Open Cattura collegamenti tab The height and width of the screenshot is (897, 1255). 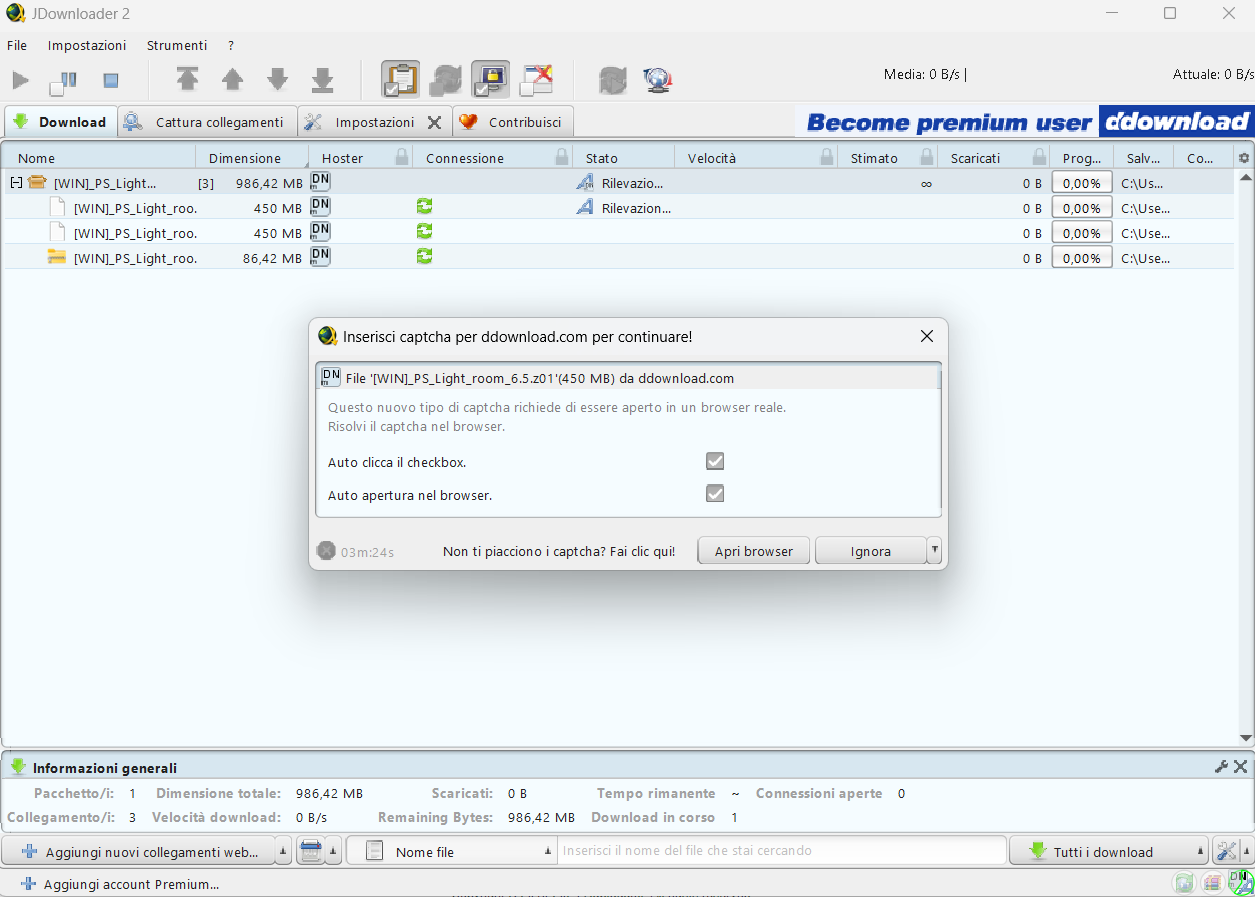(x=207, y=122)
